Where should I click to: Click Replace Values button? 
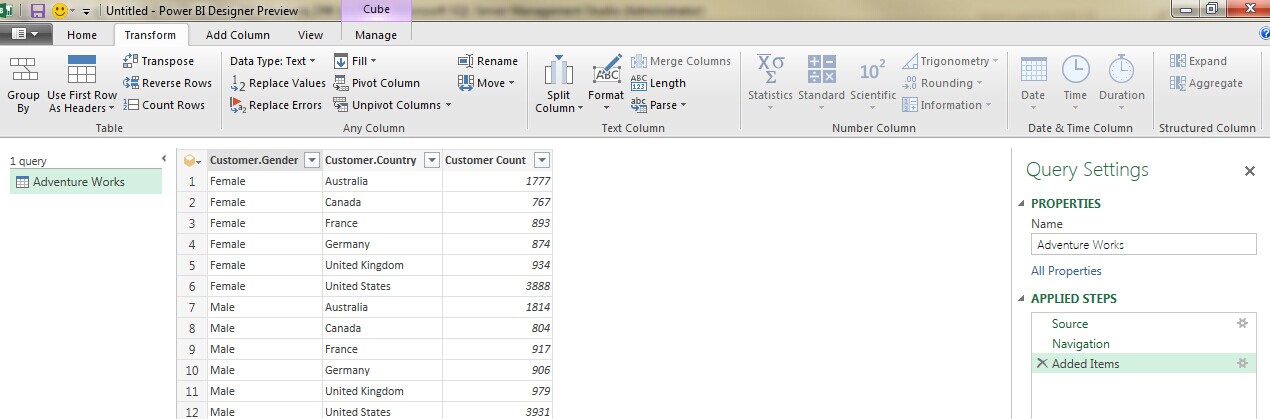pyautogui.click(x=278, y=83)
